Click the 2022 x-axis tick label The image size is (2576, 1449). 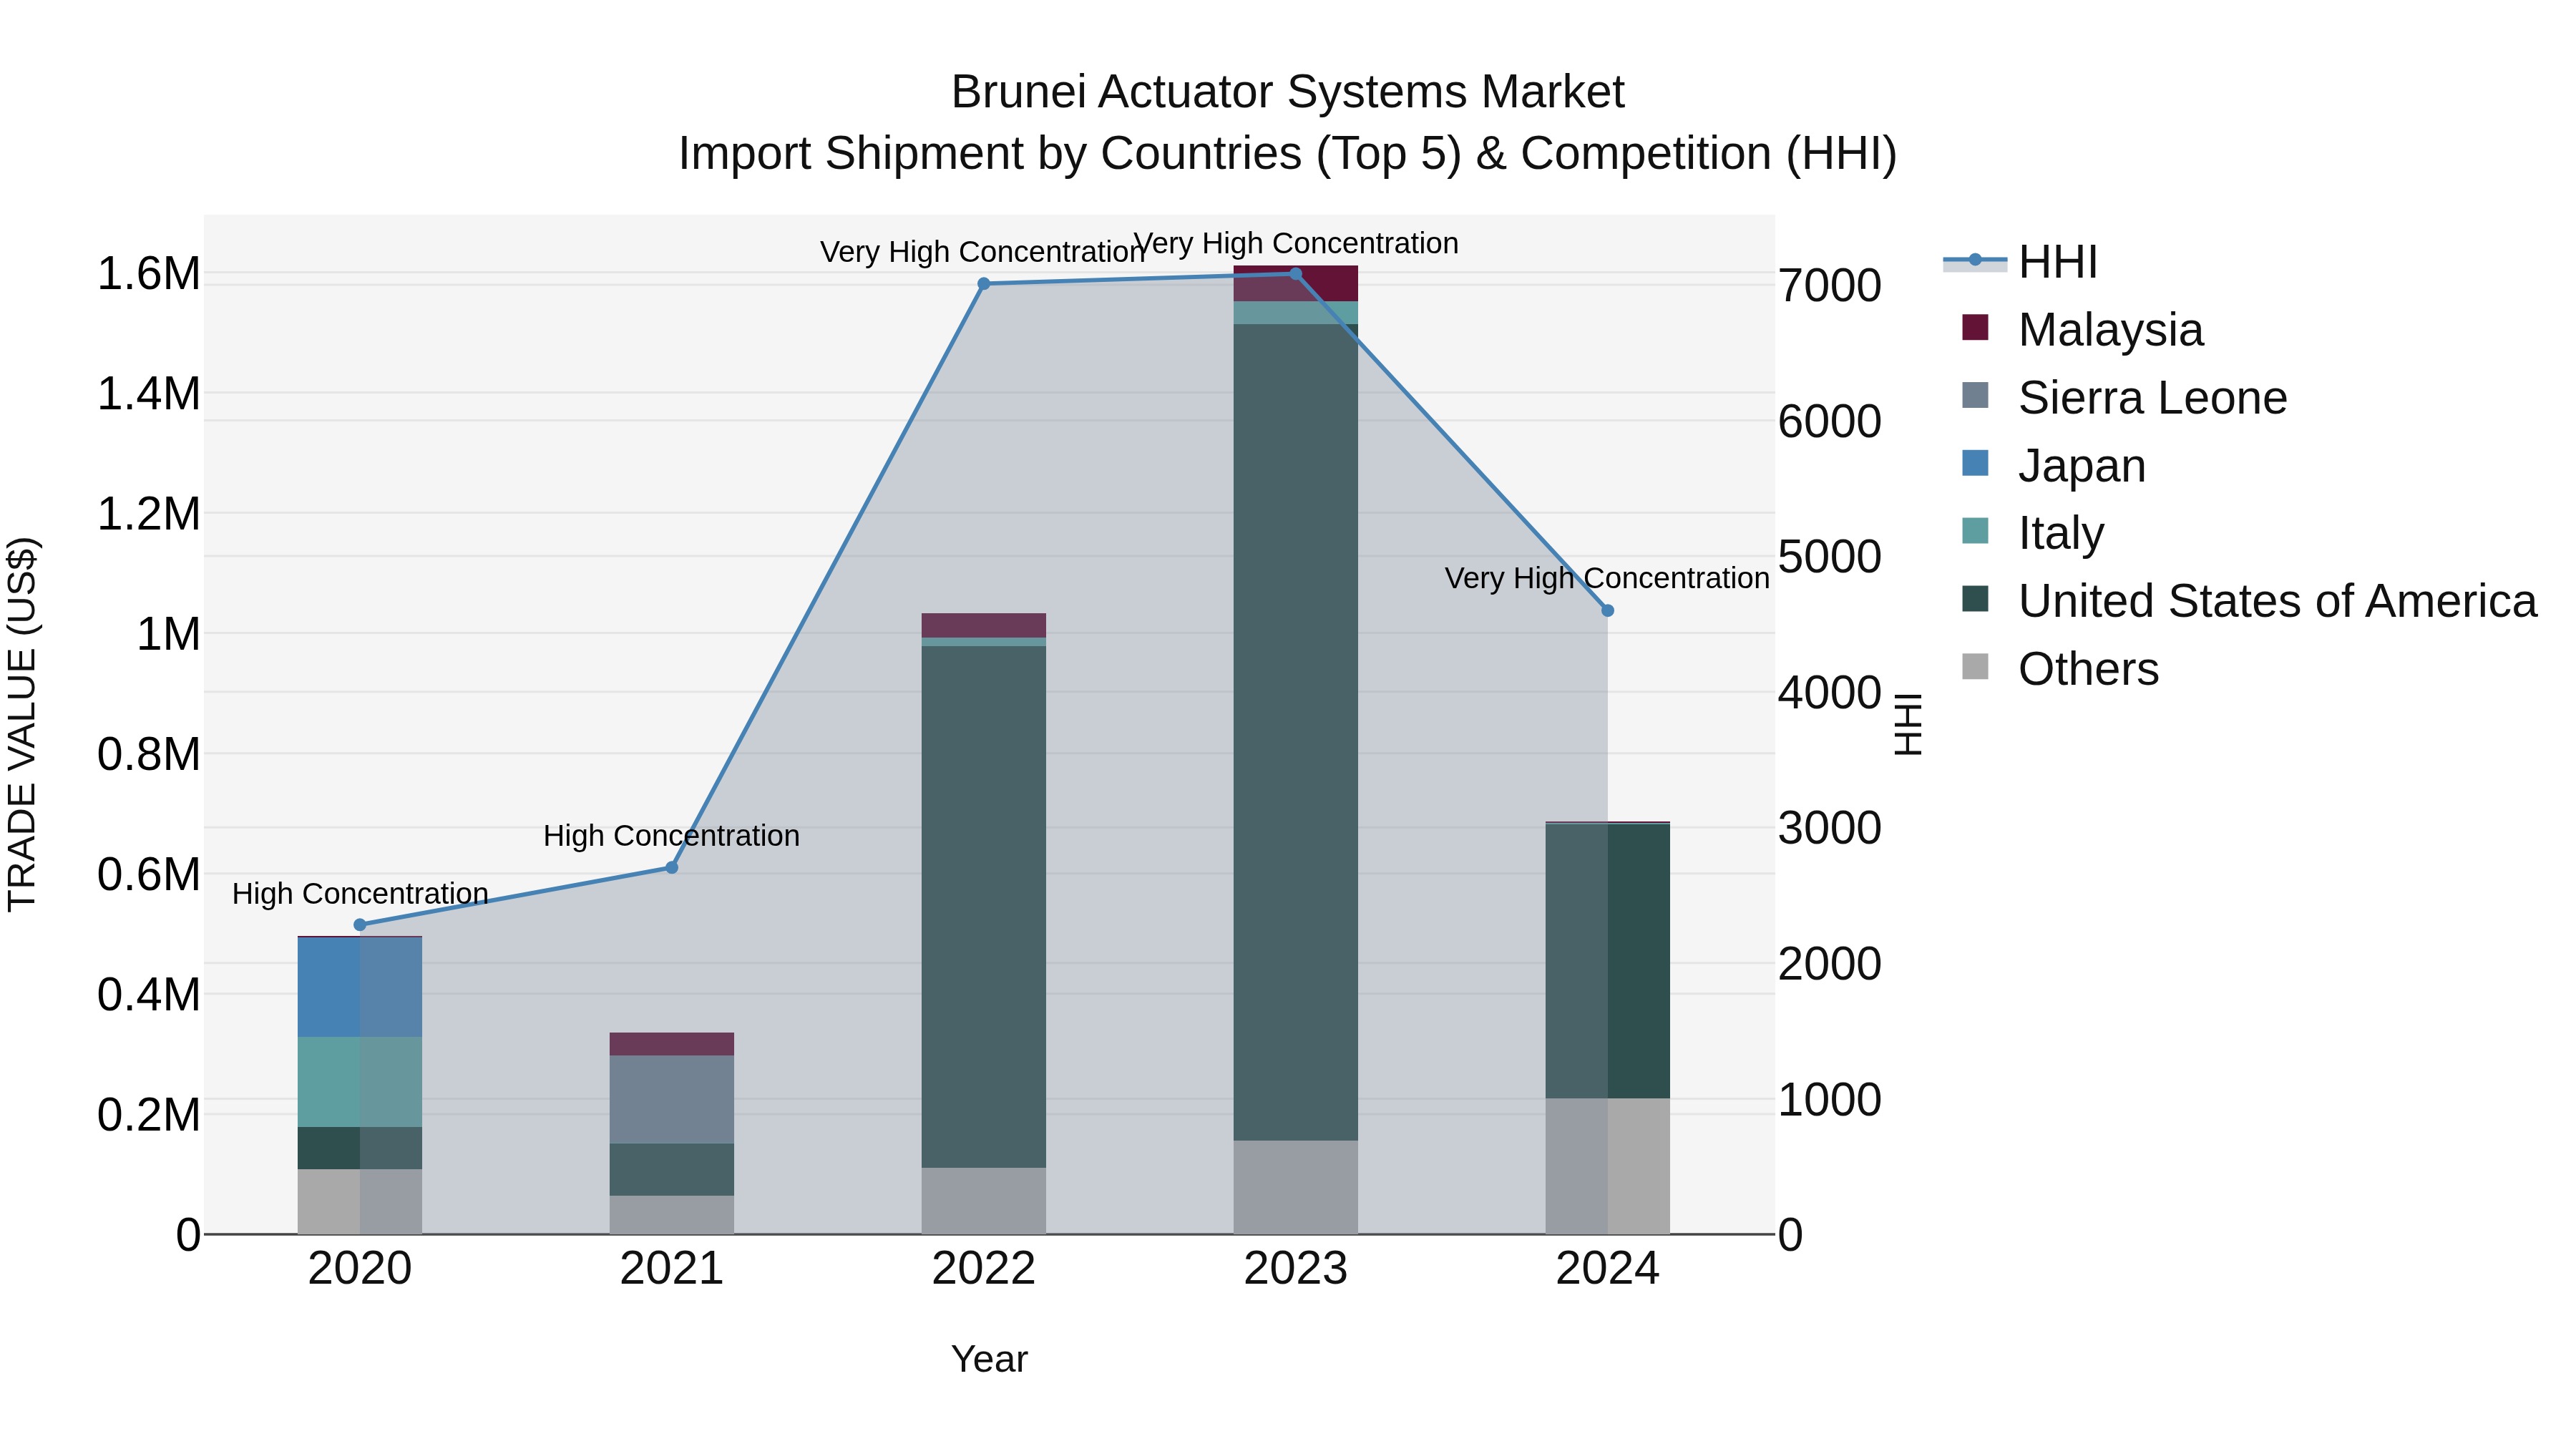pyautogui.click(x=984, y=1269)
